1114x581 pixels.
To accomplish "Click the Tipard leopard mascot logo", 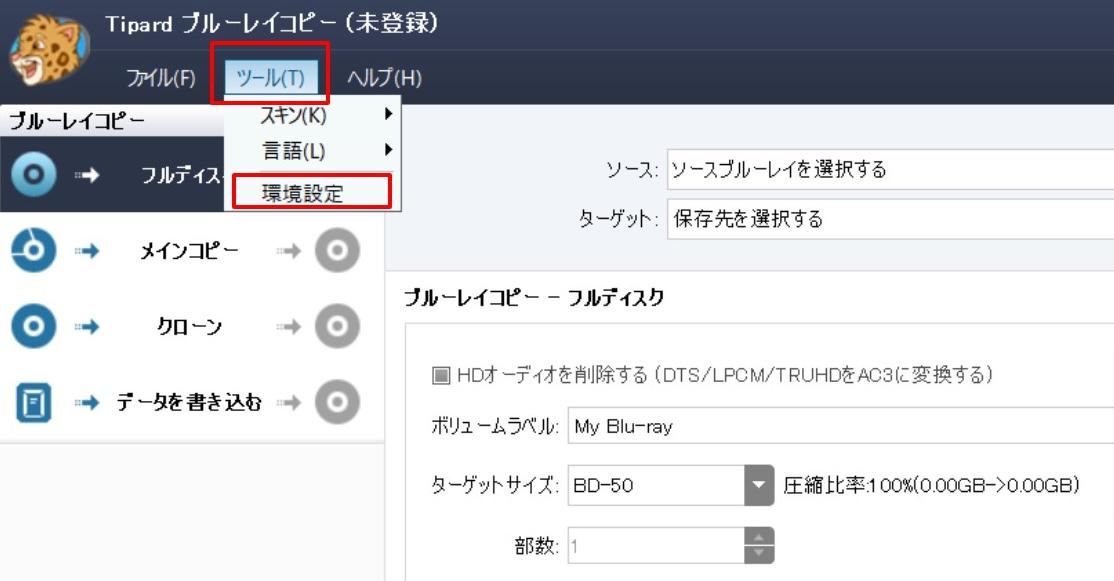I will [50, 51].
